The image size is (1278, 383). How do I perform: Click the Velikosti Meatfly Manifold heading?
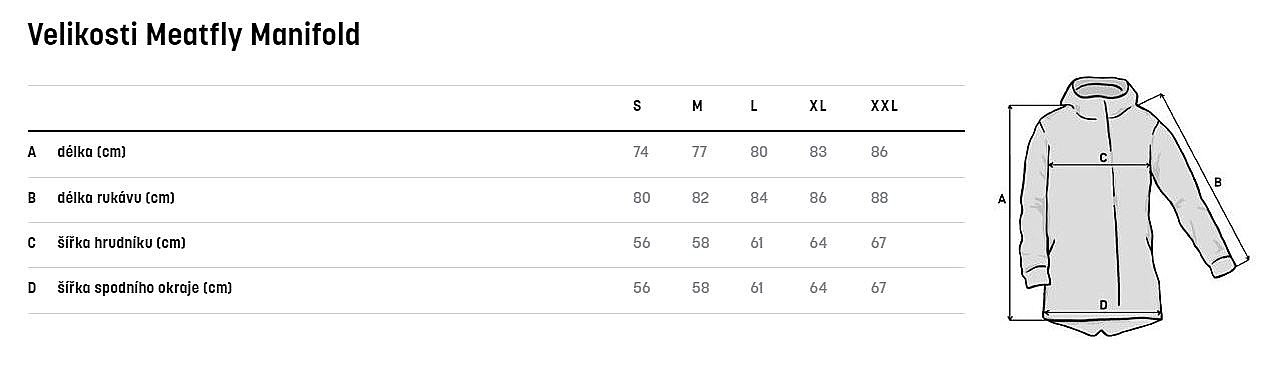pos(194,35)
